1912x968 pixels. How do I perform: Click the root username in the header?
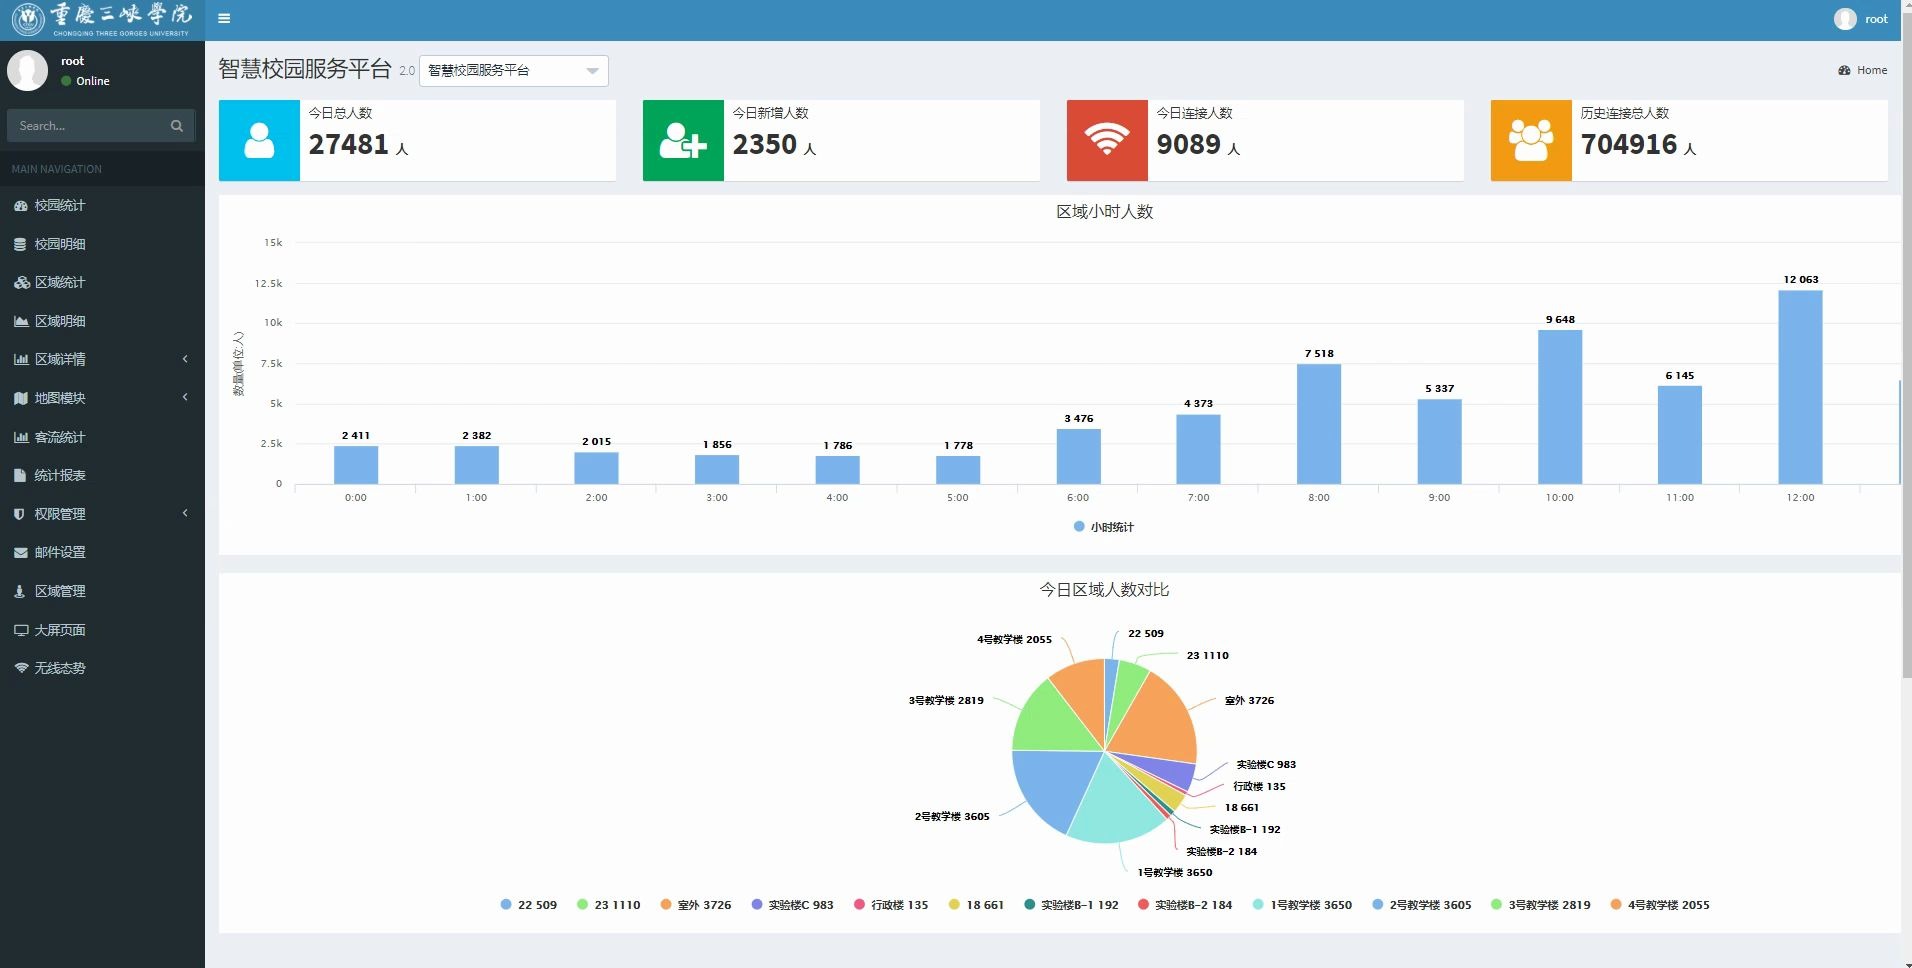click(x=1876, y=19)
